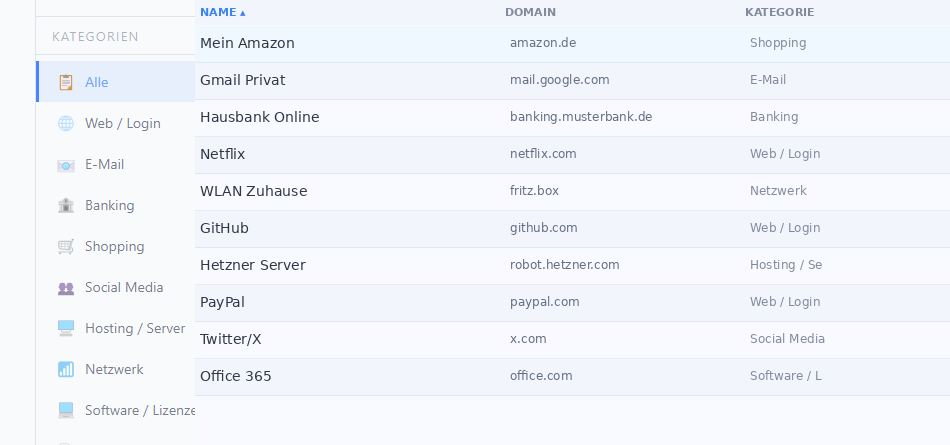
Task: Open the Banking category
Action: click(x=109, y=205)
